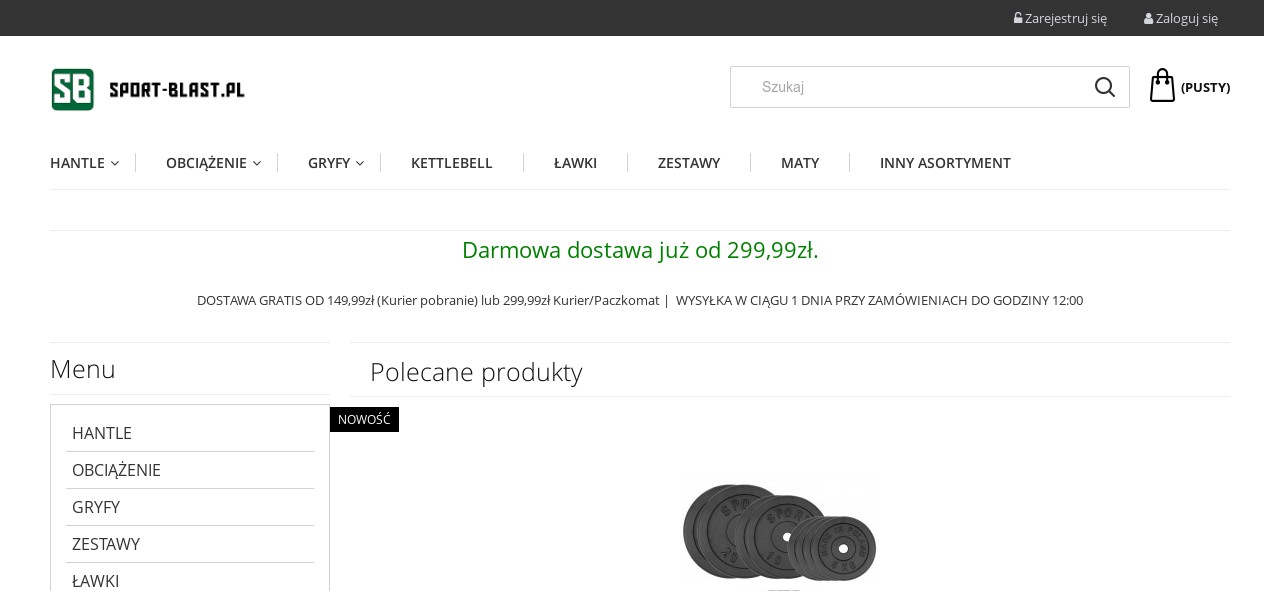The image size is (1264, 591).
Task: Click the padlock register icon
Action: (x=1018, y=18)
